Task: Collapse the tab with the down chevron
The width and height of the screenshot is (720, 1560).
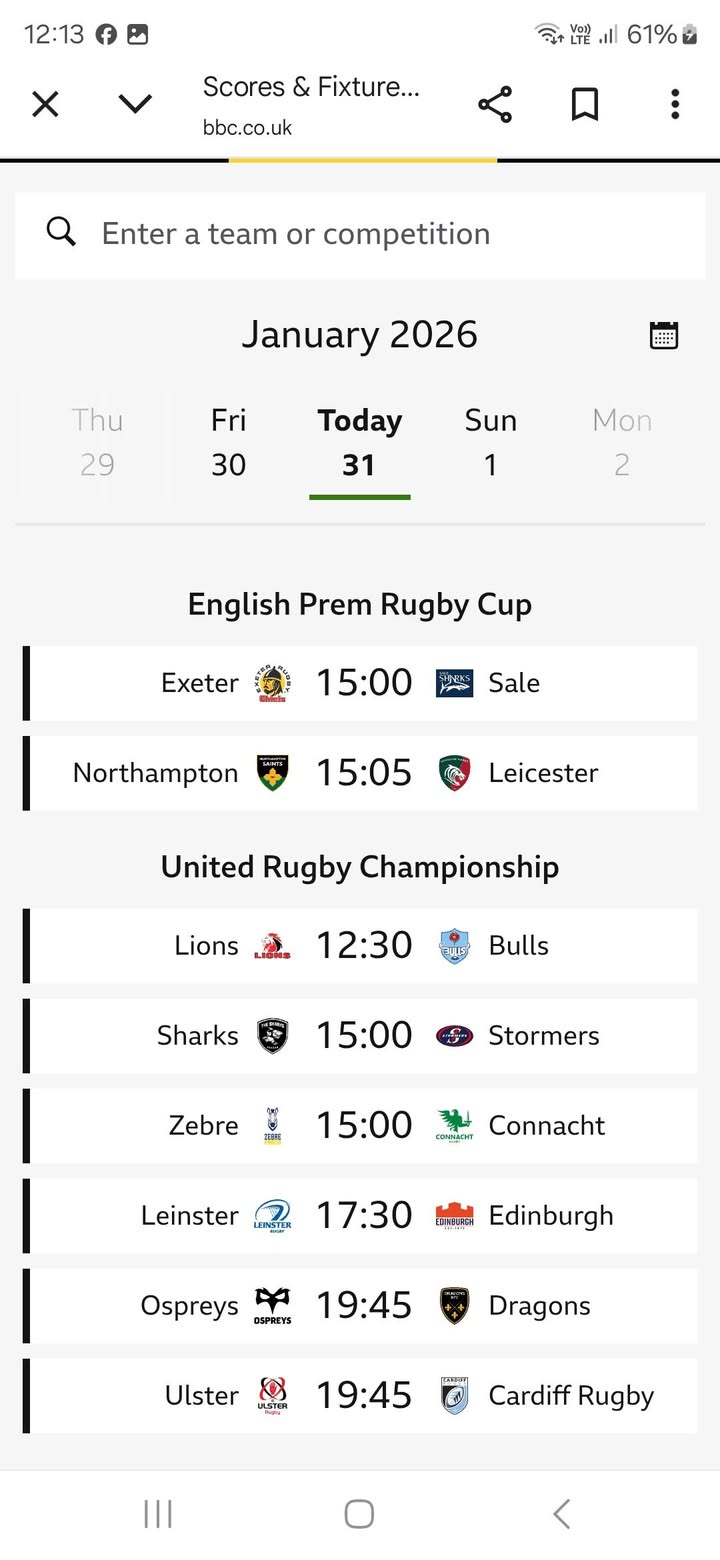Action: [x=135, y=104]
